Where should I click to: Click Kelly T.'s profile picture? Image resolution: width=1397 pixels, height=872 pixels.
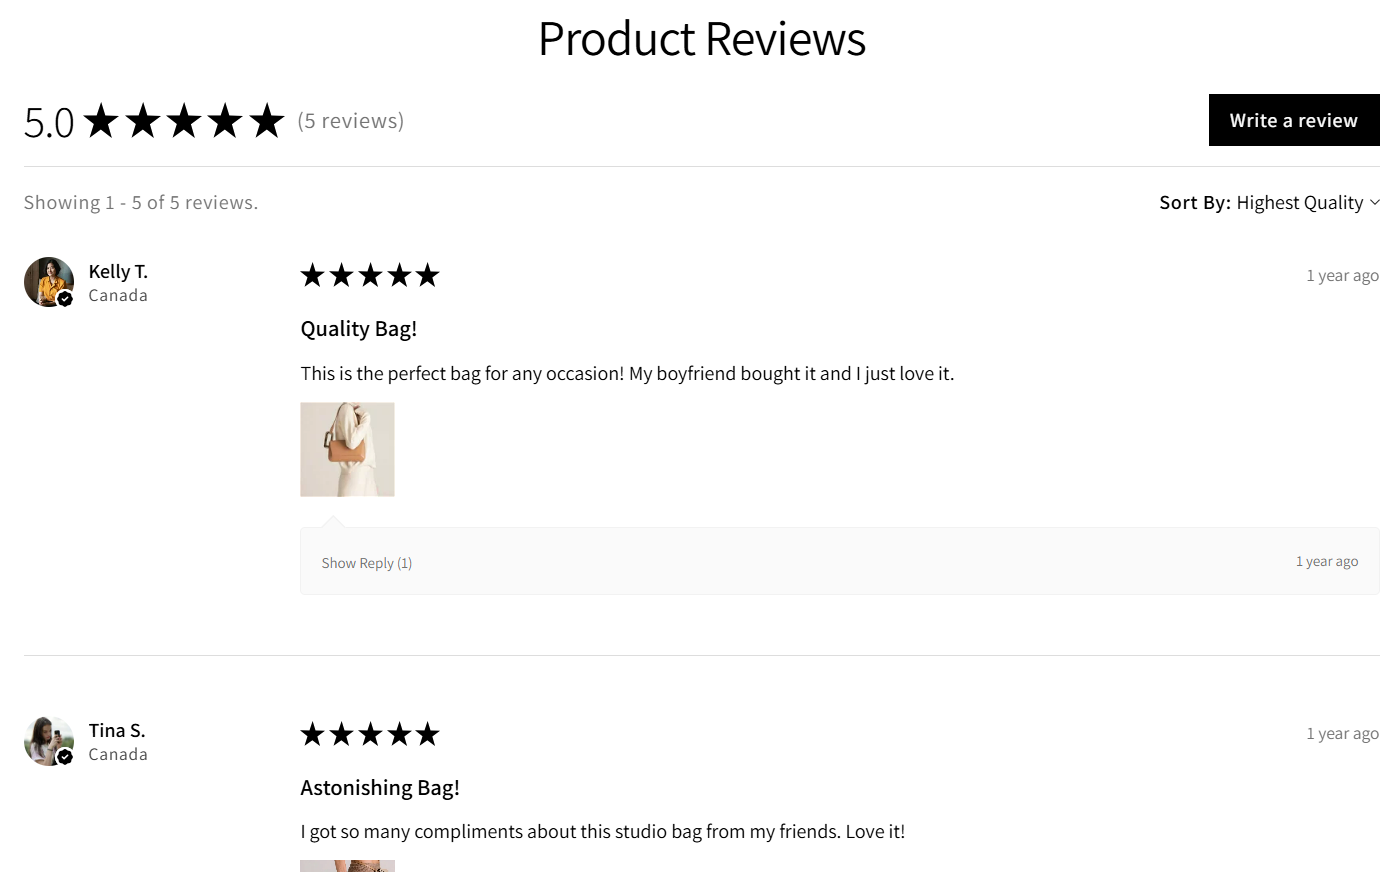(48, 282)
